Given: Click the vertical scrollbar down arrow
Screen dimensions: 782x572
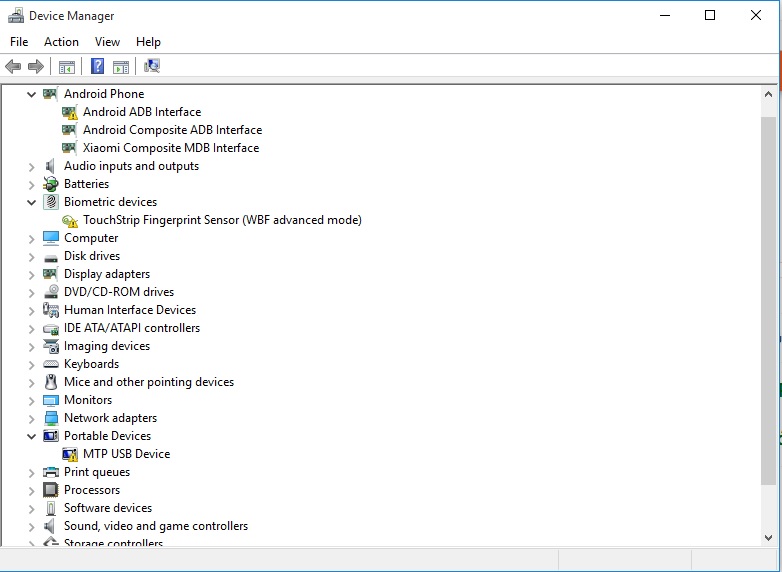Looking at the screenshot, I should point(768,538).
